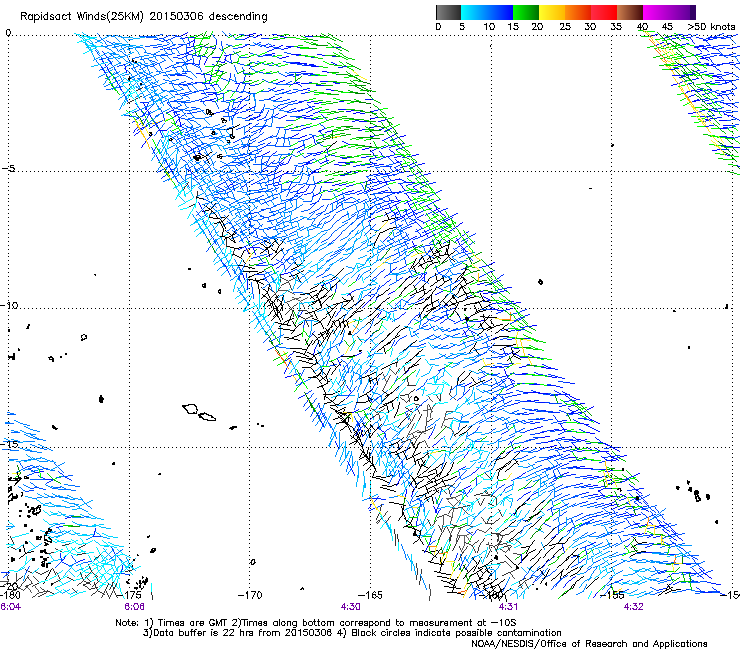Click the latitude label '-15' on the left axis
The height and width of the screenshot is (650, 740).
[x=9, y=444]
